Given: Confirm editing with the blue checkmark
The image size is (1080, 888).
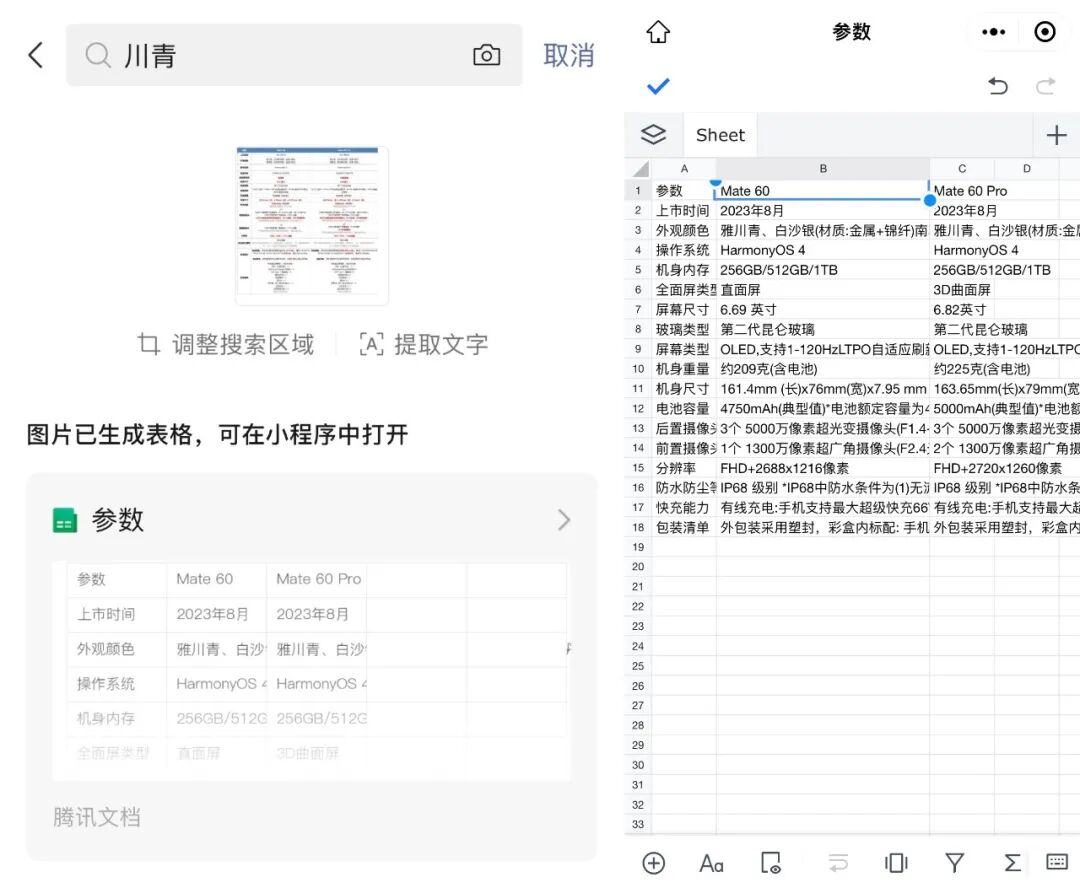Looking at the screenshot, I should click(658, 86).
